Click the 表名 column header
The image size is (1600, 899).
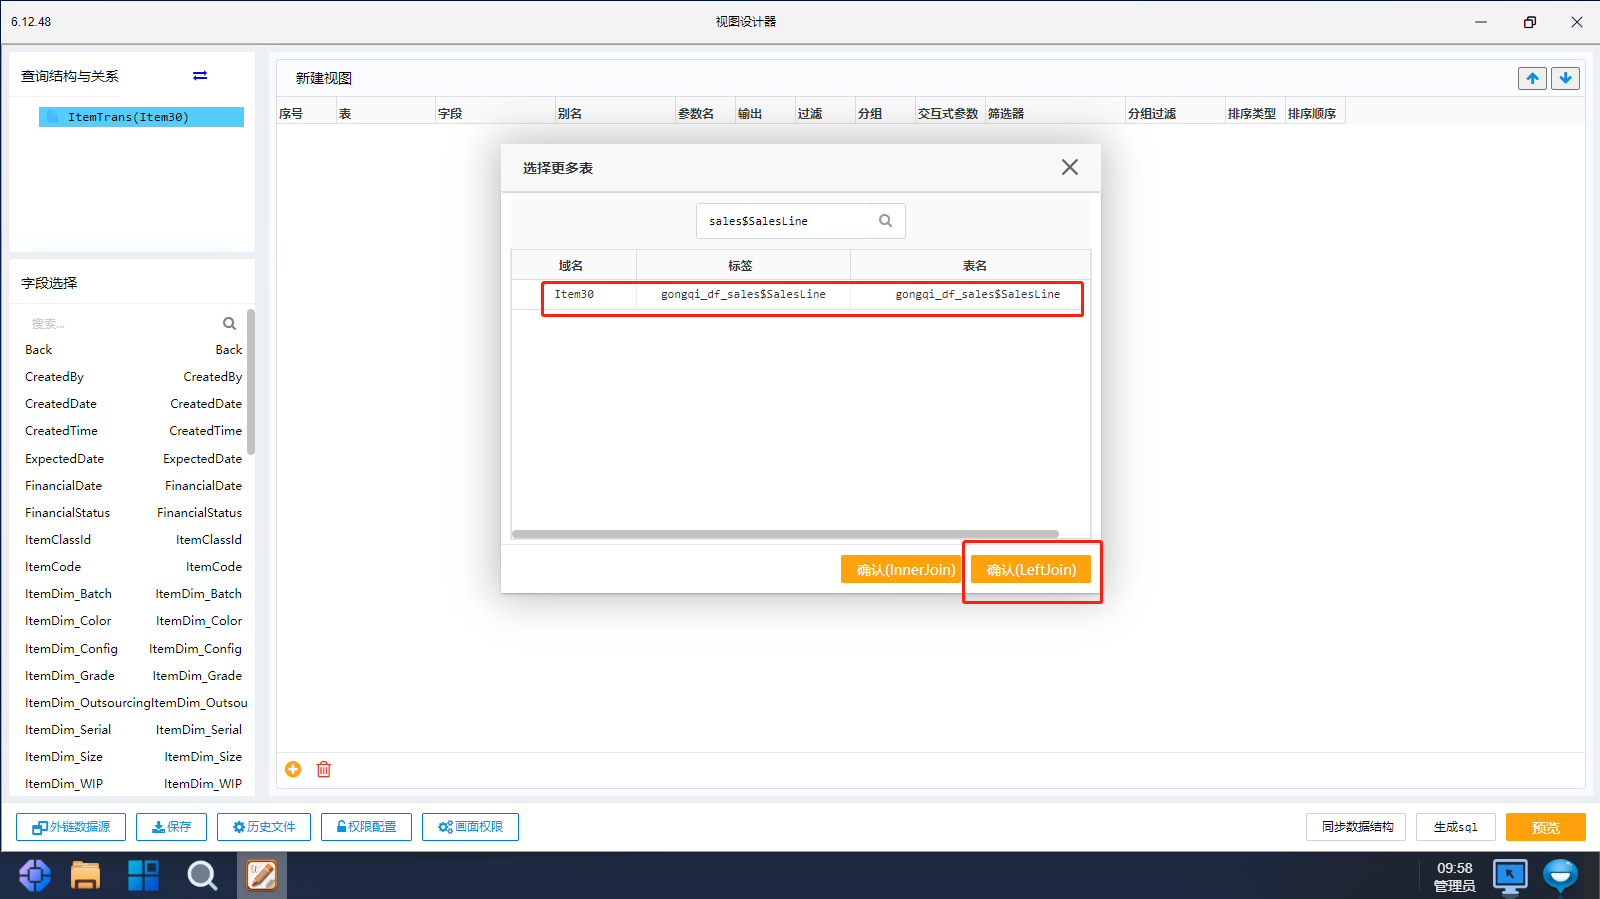point(975,265)
